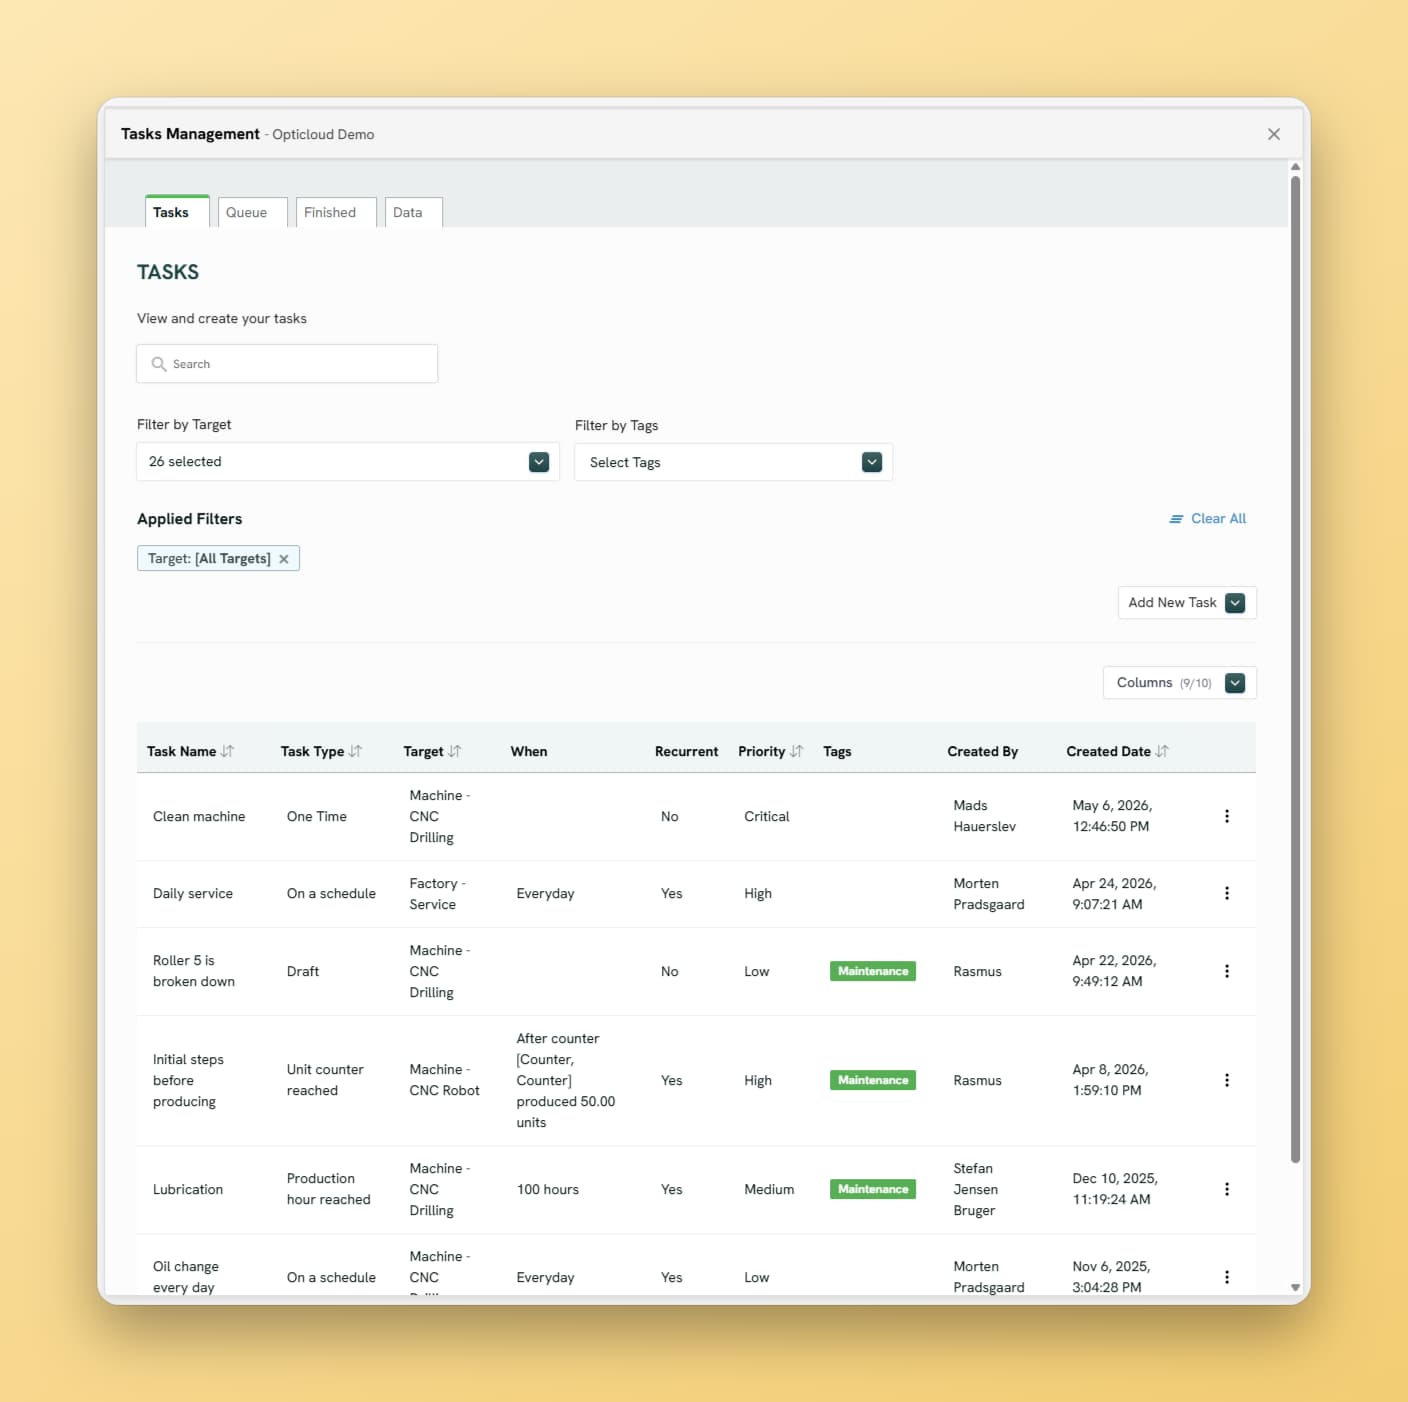Viewport: 1408px width, 1402px height.
Task: Click Factory - Service target cell
Action: (x=438, y=893)
